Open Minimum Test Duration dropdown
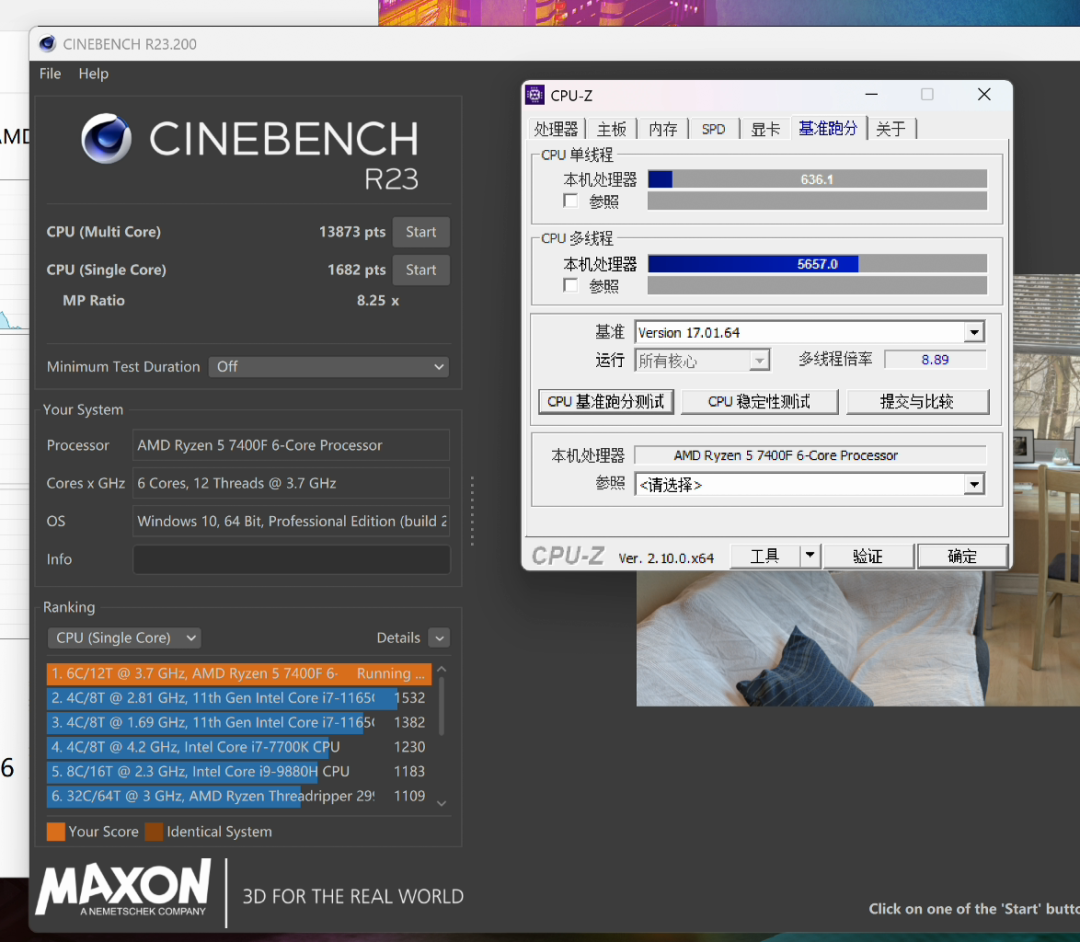Screen dimensions: 1080x942 point(329,367)
